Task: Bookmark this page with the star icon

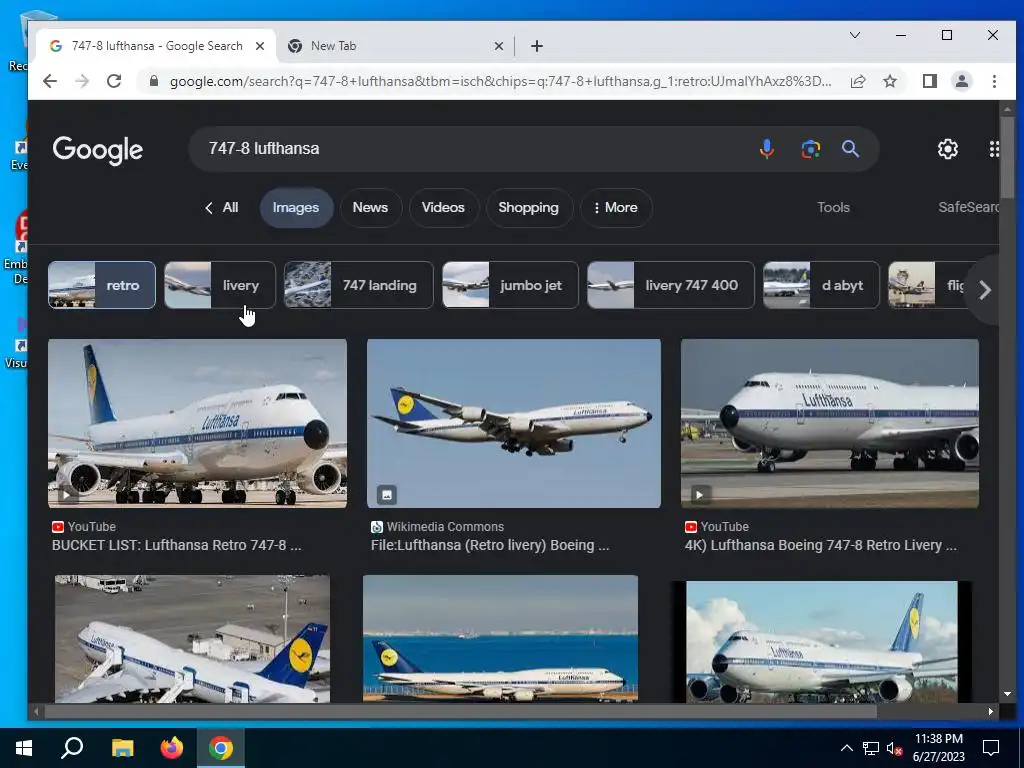Action: click(889, 81)
